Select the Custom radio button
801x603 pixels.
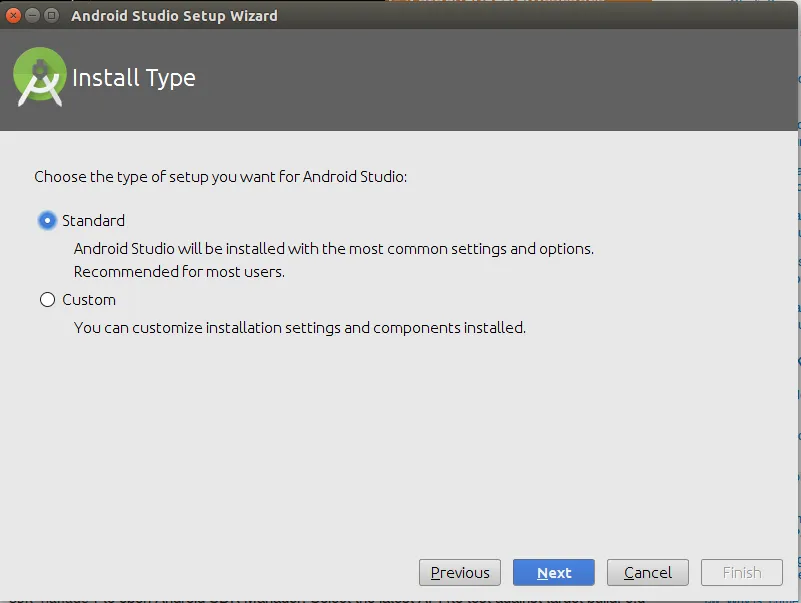point(47,300)
